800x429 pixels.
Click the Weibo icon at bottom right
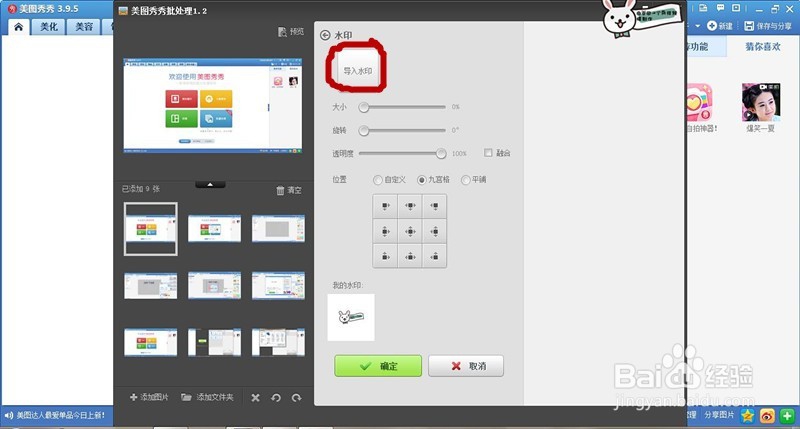tap(767, 416)
